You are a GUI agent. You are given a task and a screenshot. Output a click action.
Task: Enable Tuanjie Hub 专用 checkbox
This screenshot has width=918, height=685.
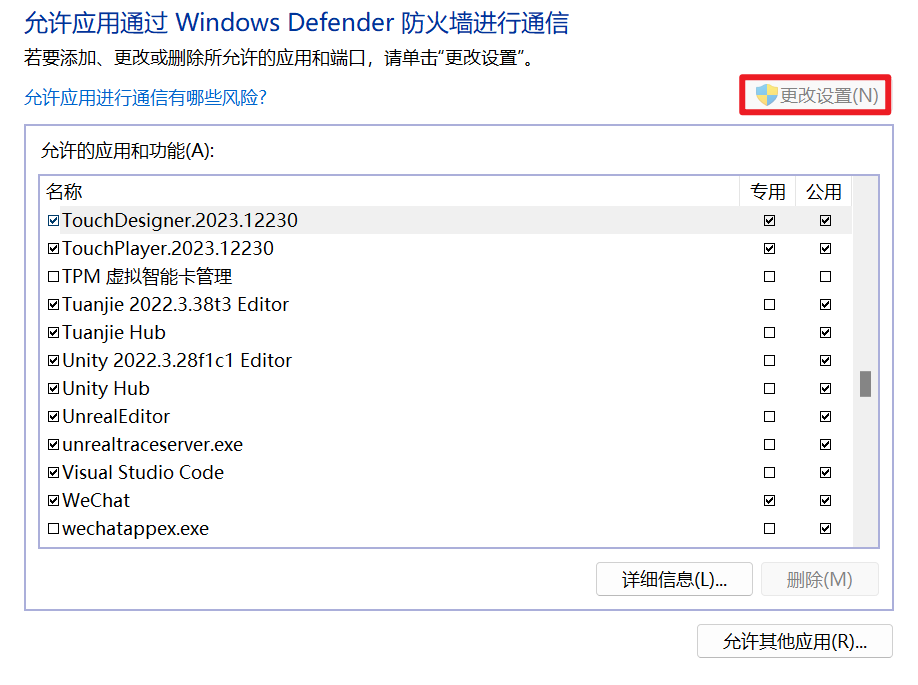tap(769, 333)
